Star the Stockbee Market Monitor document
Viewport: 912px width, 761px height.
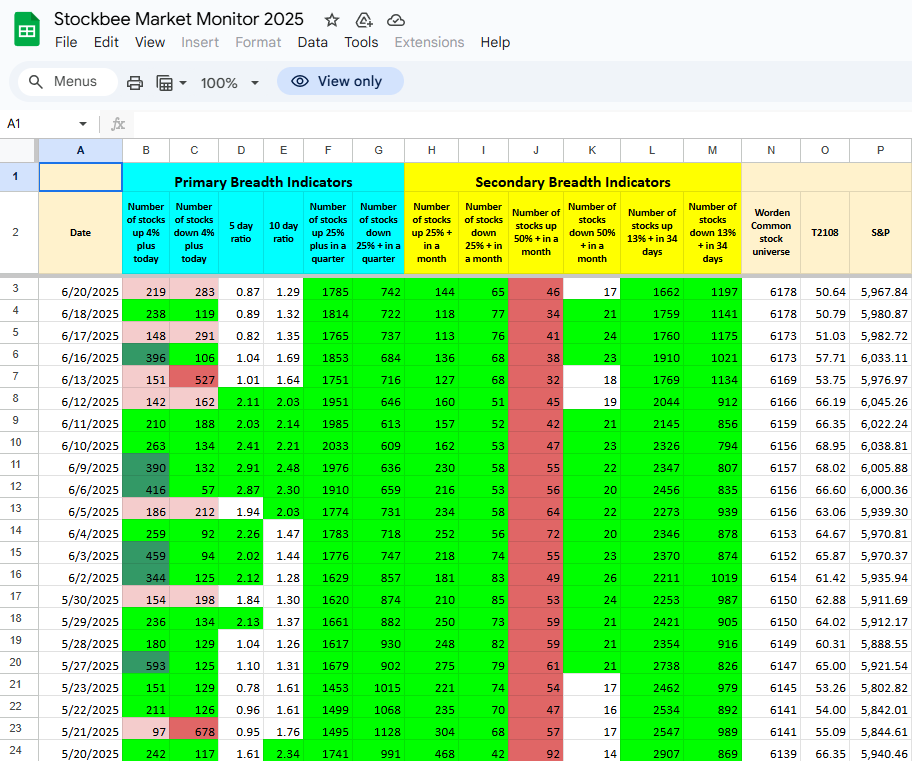click(x=332, y=20)
